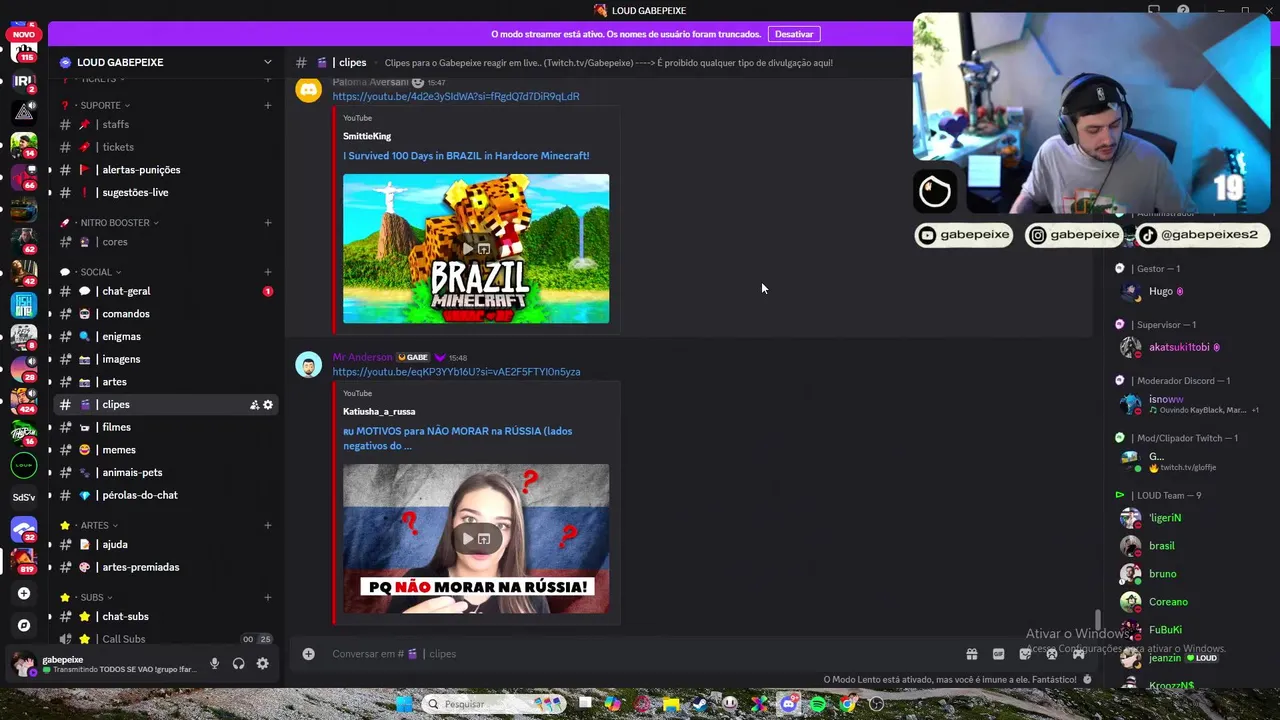This screenshot has height=720, width=1280.
Task: Open the sugestões-live channel
Action: tap(166, 192)
